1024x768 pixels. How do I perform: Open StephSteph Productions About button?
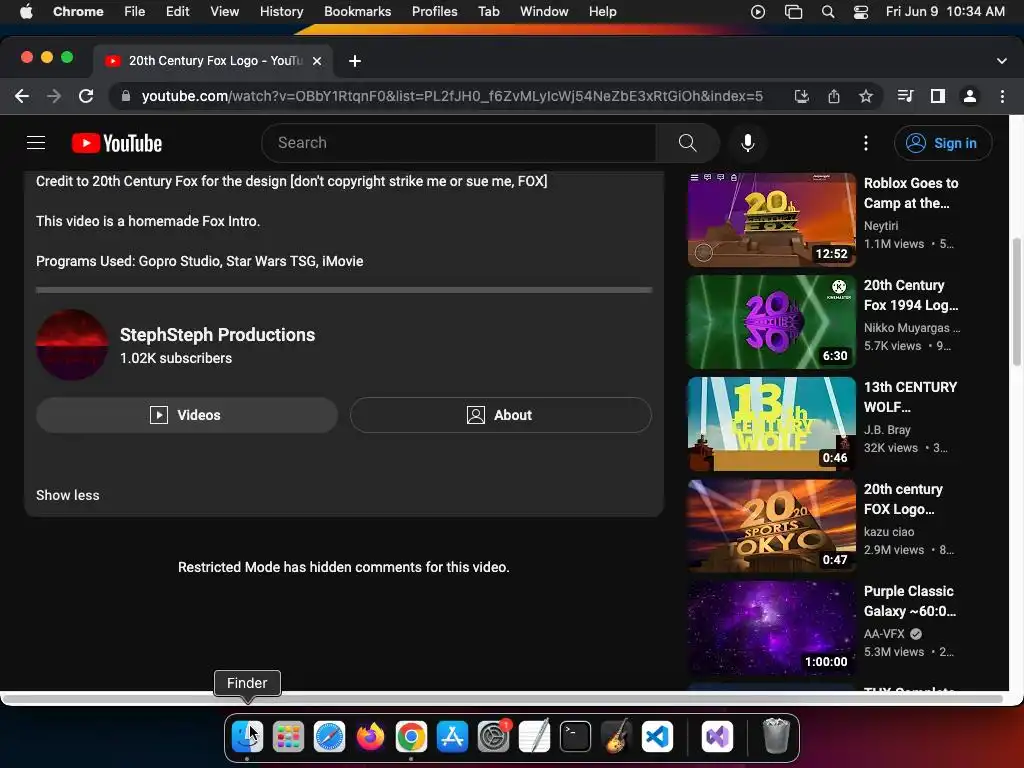(x=500, y=415)
